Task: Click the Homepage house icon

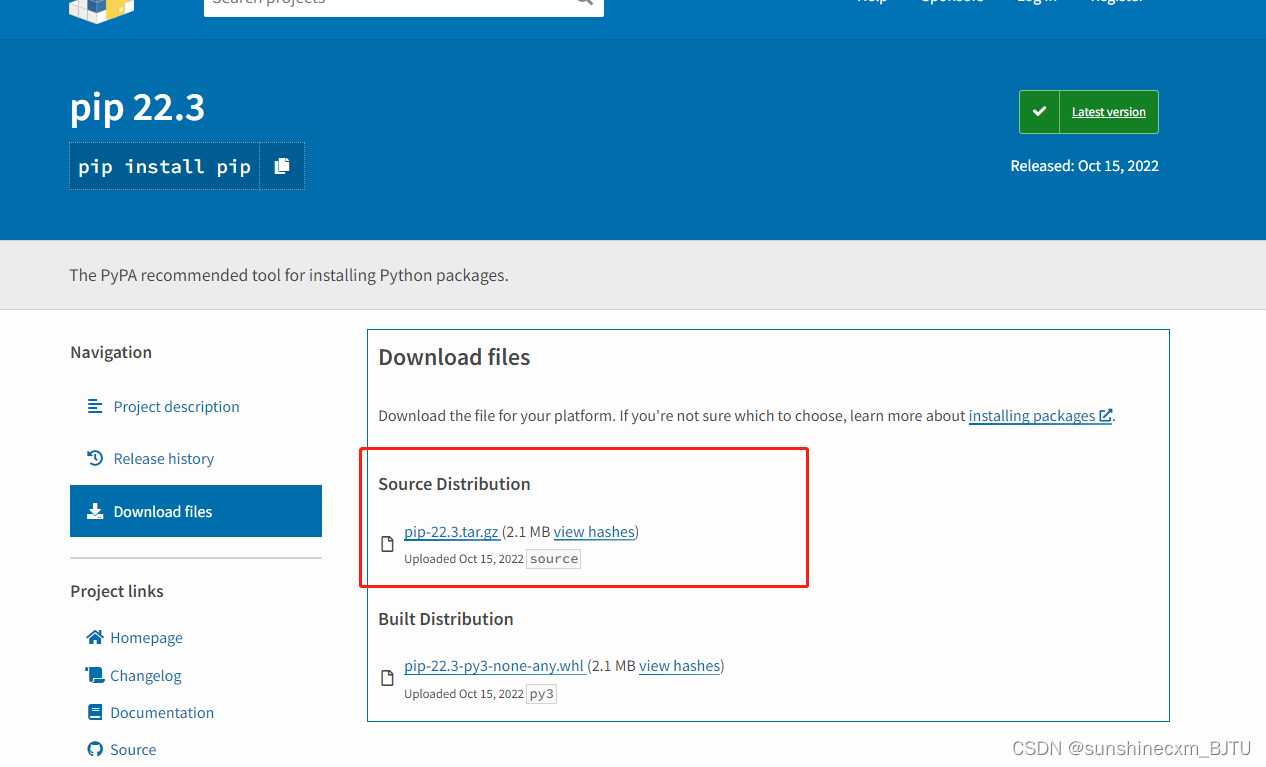Action: pos(95,637)
